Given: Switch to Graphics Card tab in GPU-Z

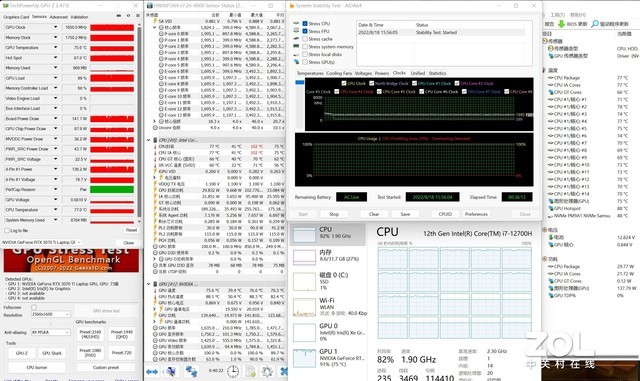Looking at the screenshot, I should [x=16, y=17].
